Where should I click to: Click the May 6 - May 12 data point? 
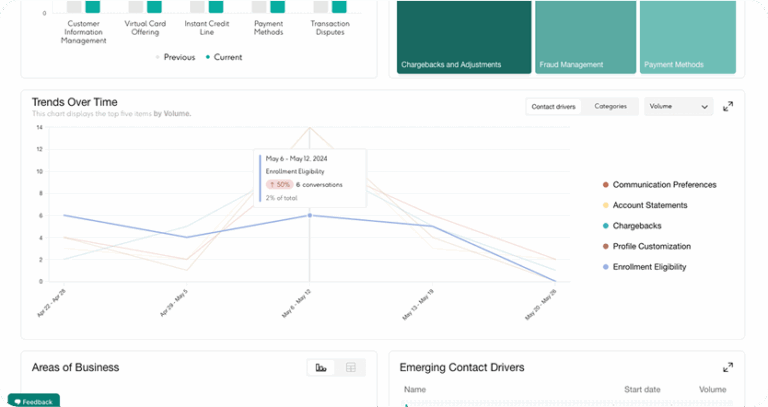309,215
